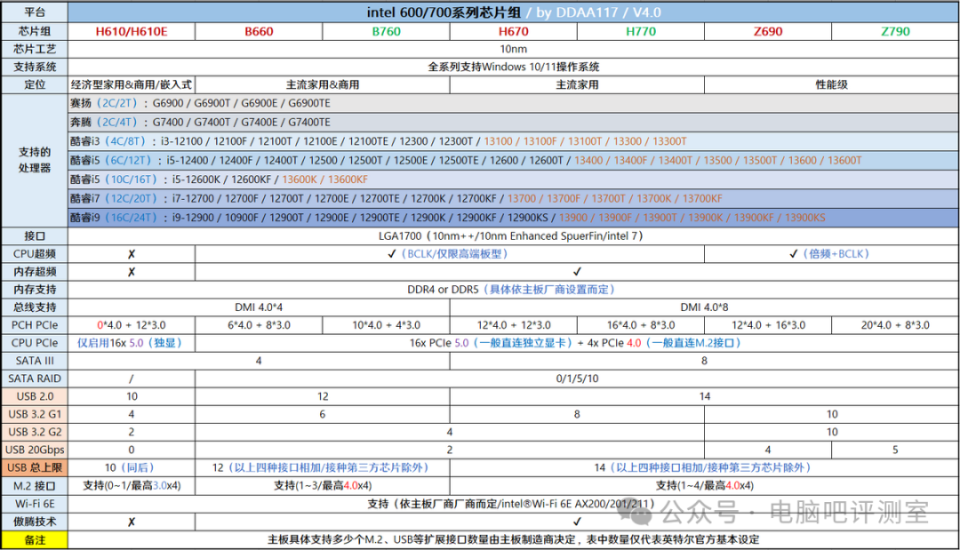The width and height of the screenshot is (960, 550).
Task: Click the value 5 in USB 20Gbps row
Action: pyautogui.click(x=895, y=450)
